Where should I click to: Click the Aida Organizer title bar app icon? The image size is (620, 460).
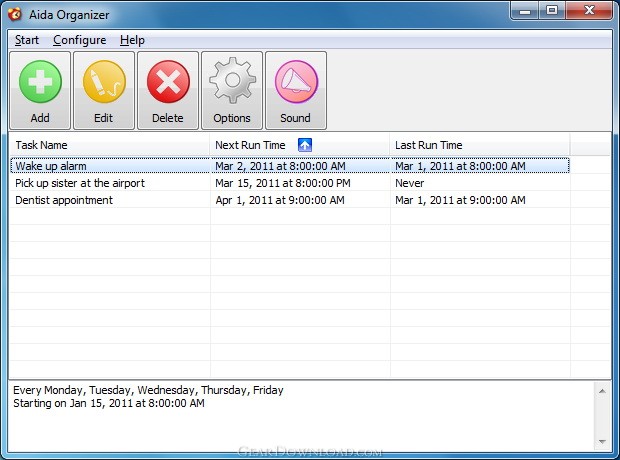point(15,14)
